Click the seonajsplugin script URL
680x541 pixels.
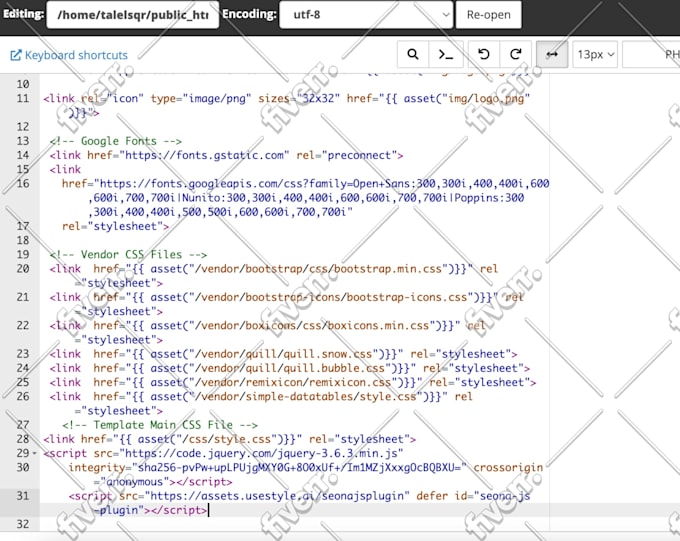pyautogui.click(x=277, y=495)
